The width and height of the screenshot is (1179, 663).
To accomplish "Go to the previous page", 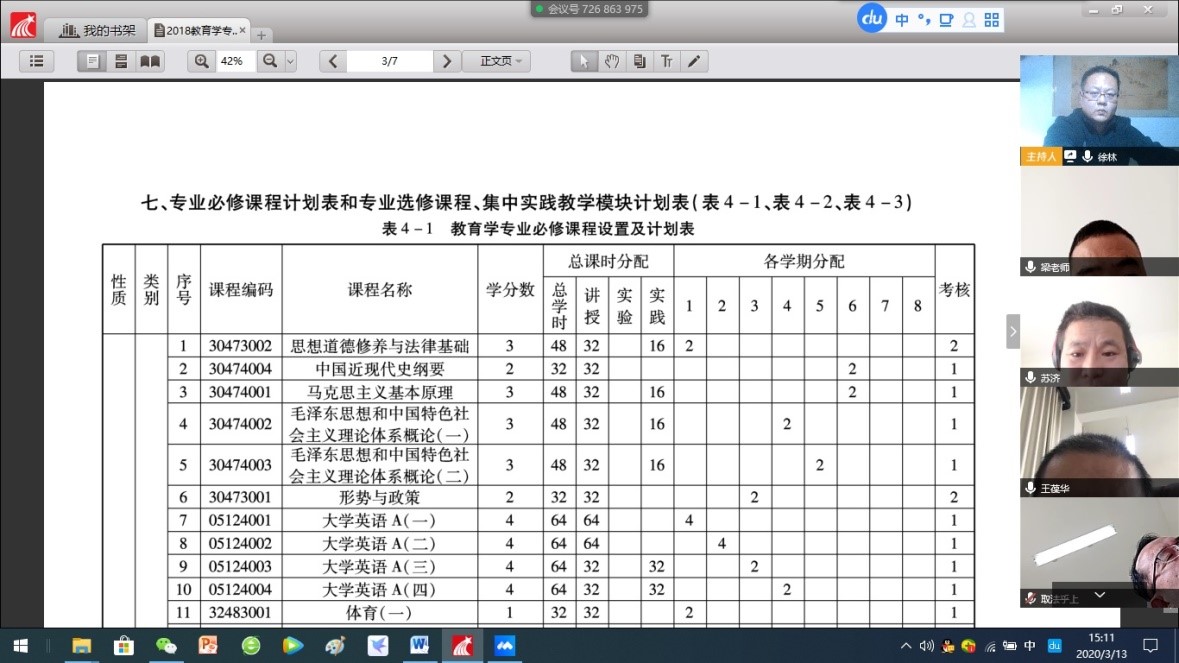I will 333,61.
